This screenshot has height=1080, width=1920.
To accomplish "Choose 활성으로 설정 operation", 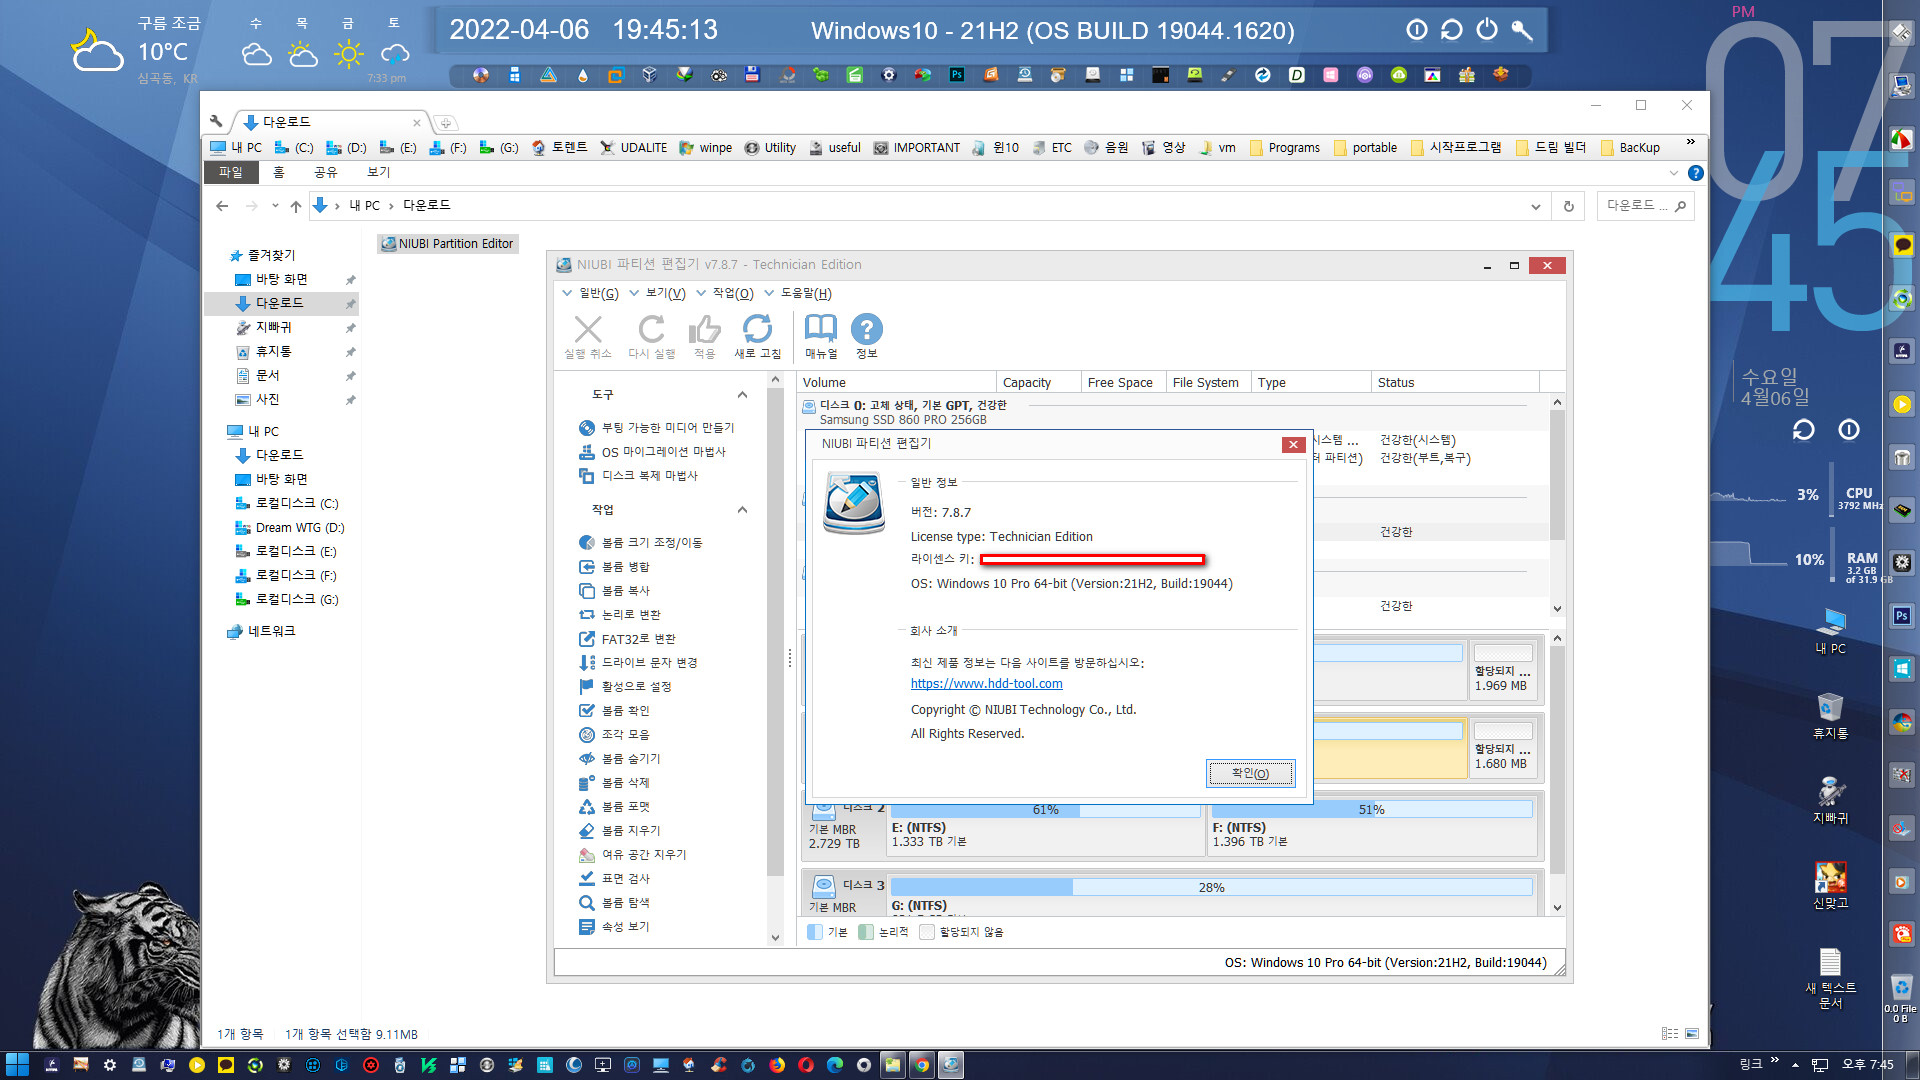I will 625,687.
